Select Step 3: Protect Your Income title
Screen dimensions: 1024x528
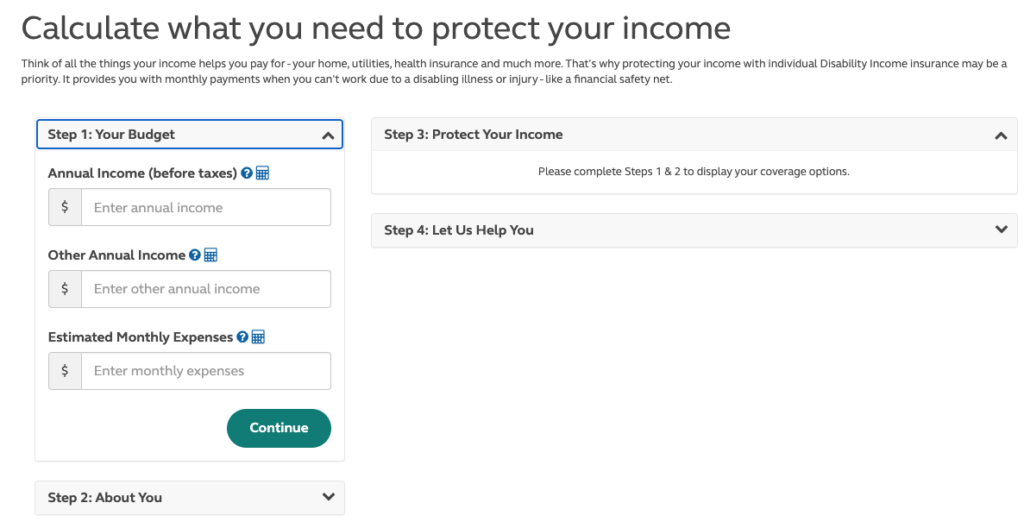(473, 135)
